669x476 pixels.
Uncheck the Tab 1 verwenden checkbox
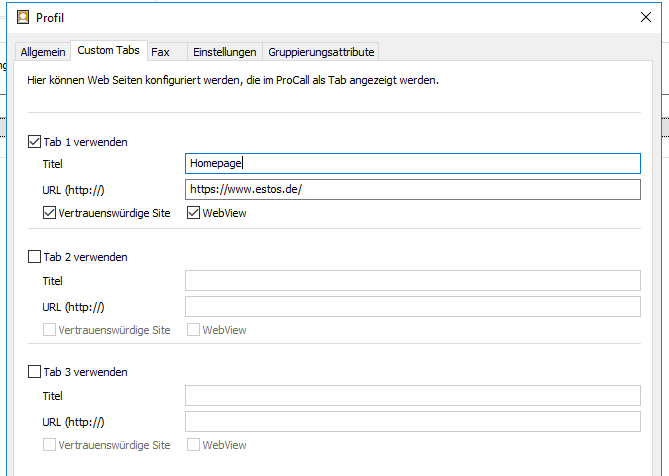tap(35, 142)
